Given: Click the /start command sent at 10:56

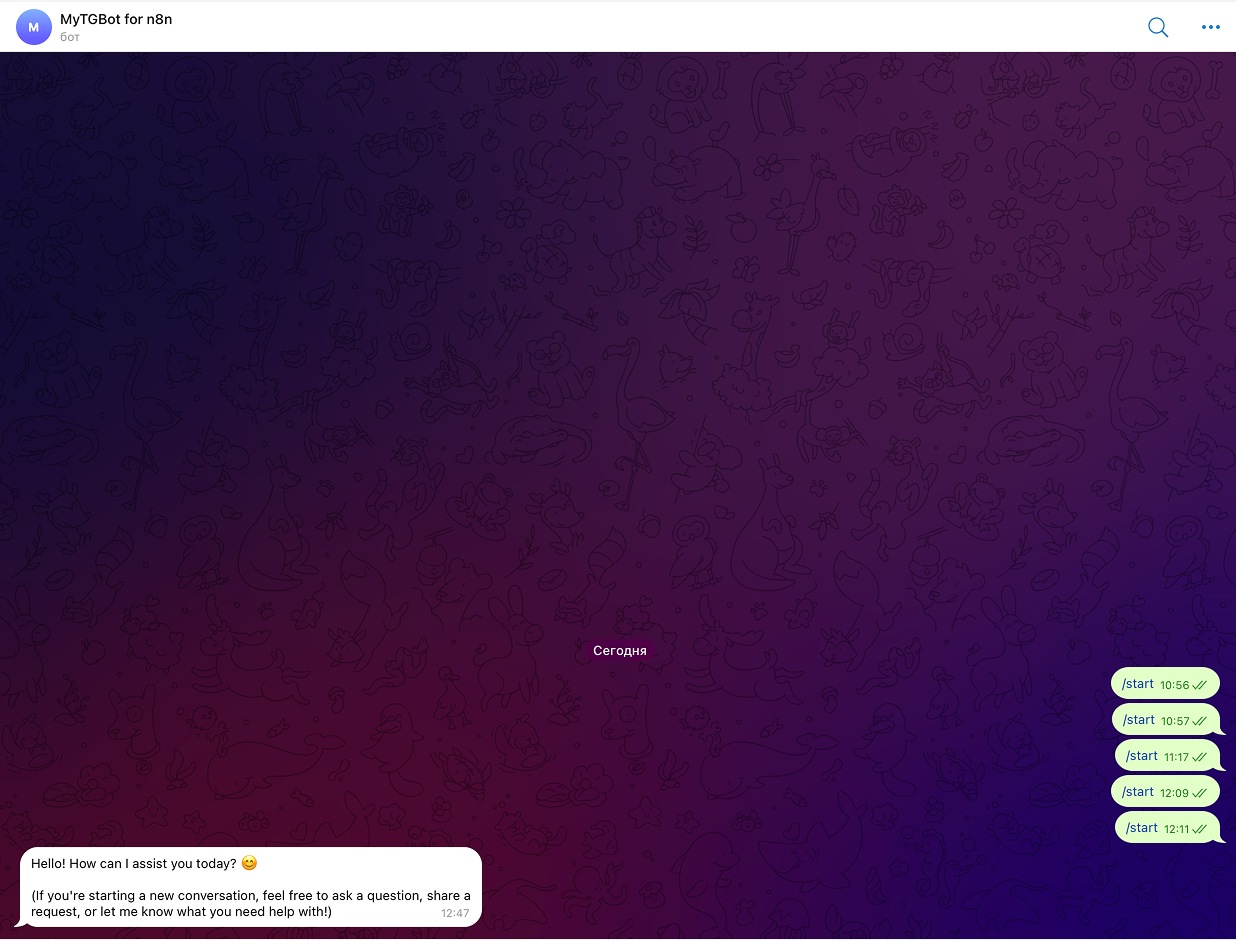Looking at the screenshot, I should [x=1138, y=684].
